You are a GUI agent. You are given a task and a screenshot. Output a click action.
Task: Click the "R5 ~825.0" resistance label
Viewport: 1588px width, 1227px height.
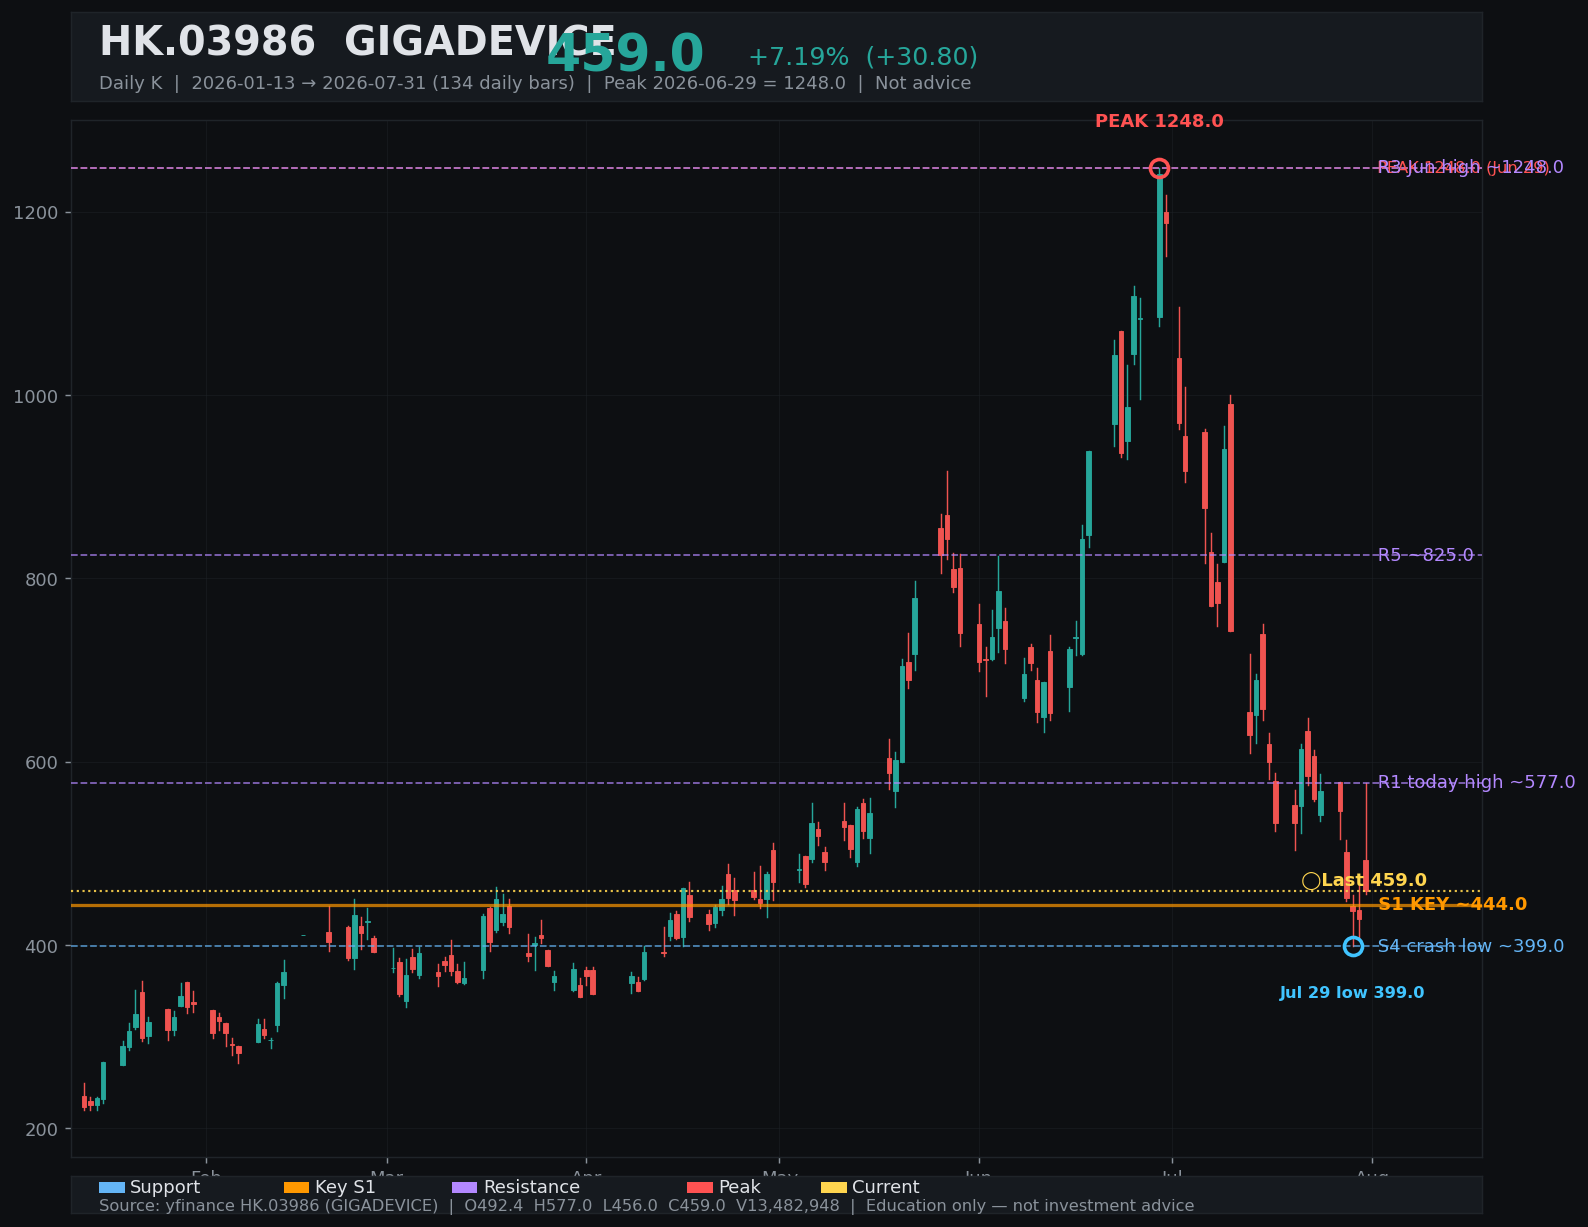coord(1426,555)
